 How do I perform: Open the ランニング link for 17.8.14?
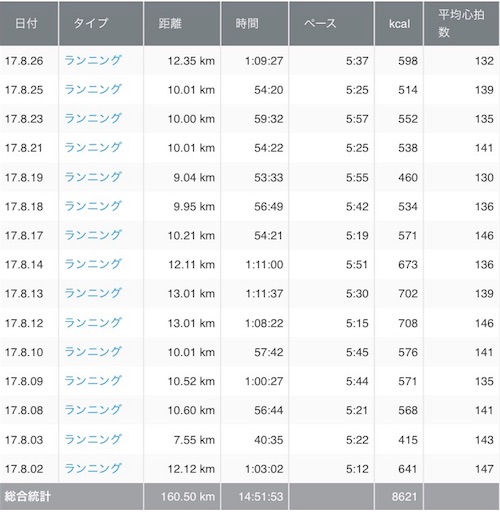pyautogui.click(x=92, y=264)
